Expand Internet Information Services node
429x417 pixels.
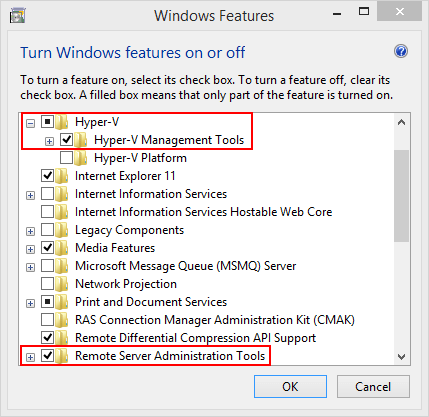pyautogui.click(x=30, y=195)
